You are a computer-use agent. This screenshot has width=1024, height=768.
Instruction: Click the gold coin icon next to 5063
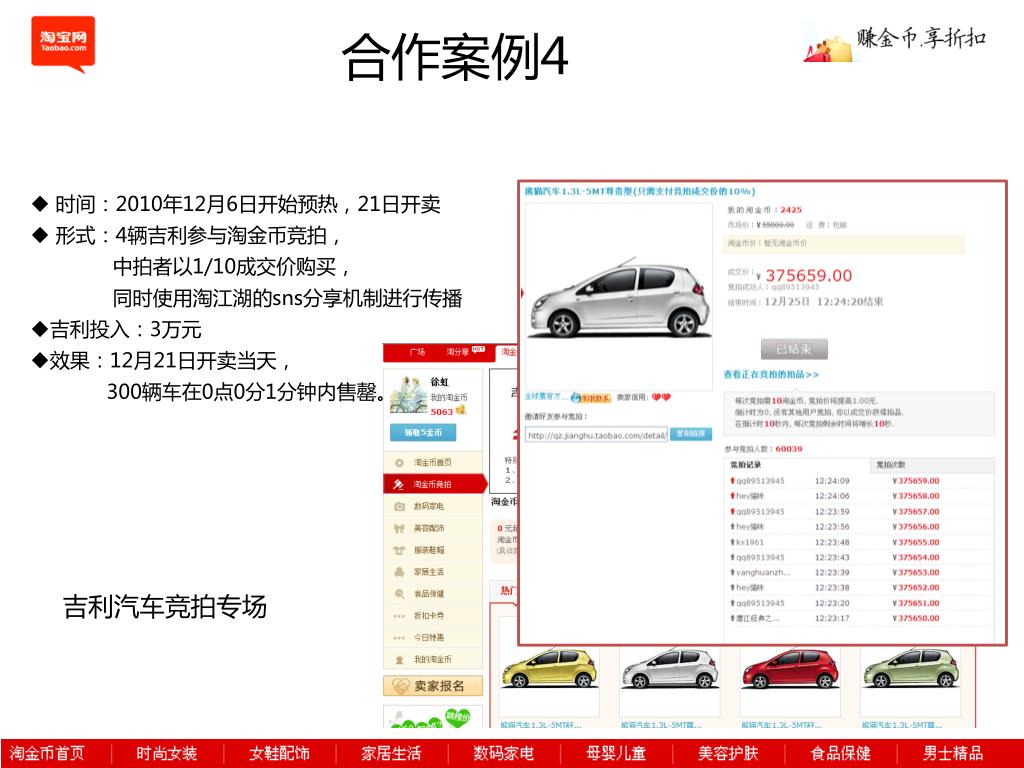pos(460,410)
